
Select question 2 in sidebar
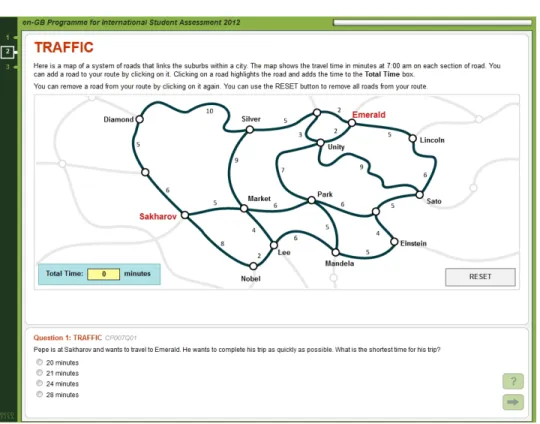coord(8,52)
